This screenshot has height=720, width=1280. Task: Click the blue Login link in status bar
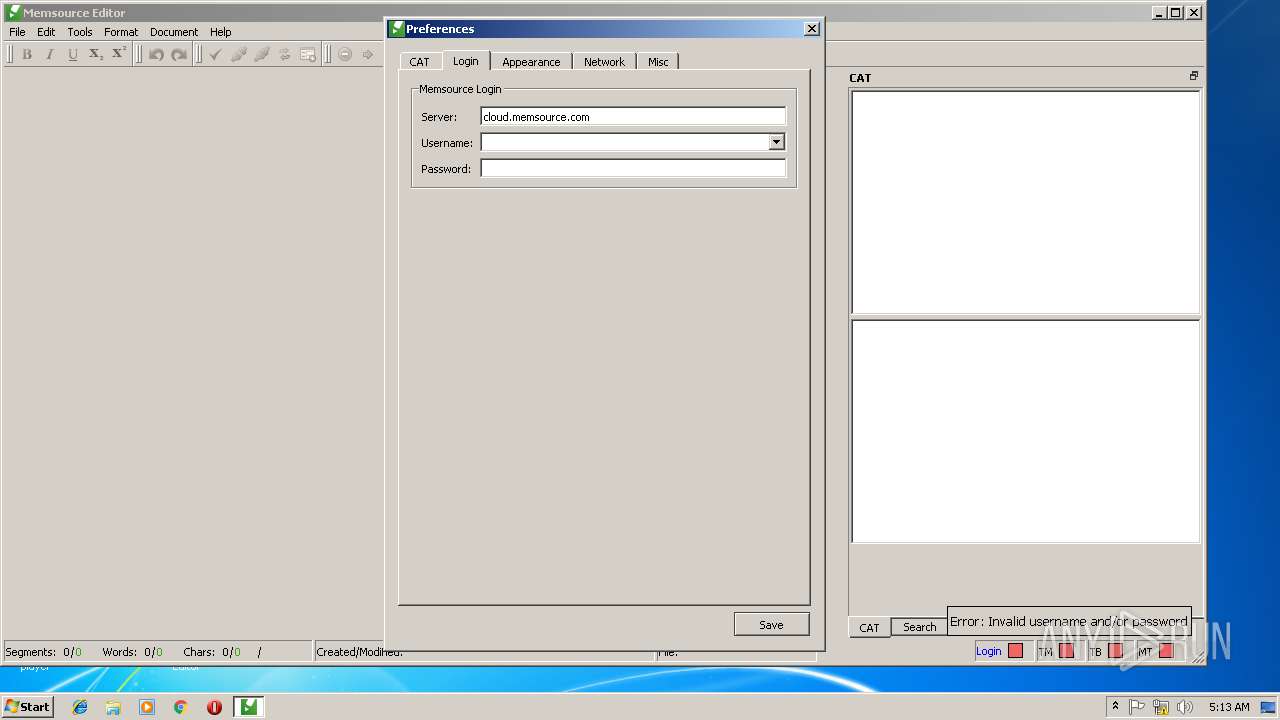point(989,651)
